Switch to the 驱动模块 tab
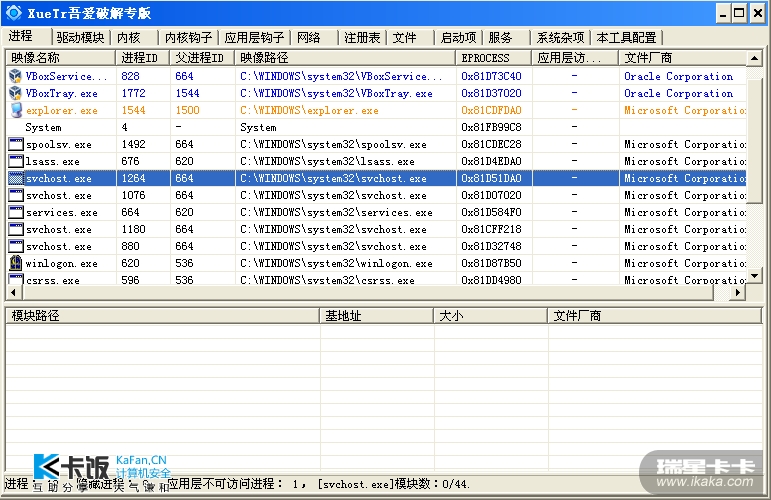The width and height of the screenshot is (771, 500). pos(80,37)
